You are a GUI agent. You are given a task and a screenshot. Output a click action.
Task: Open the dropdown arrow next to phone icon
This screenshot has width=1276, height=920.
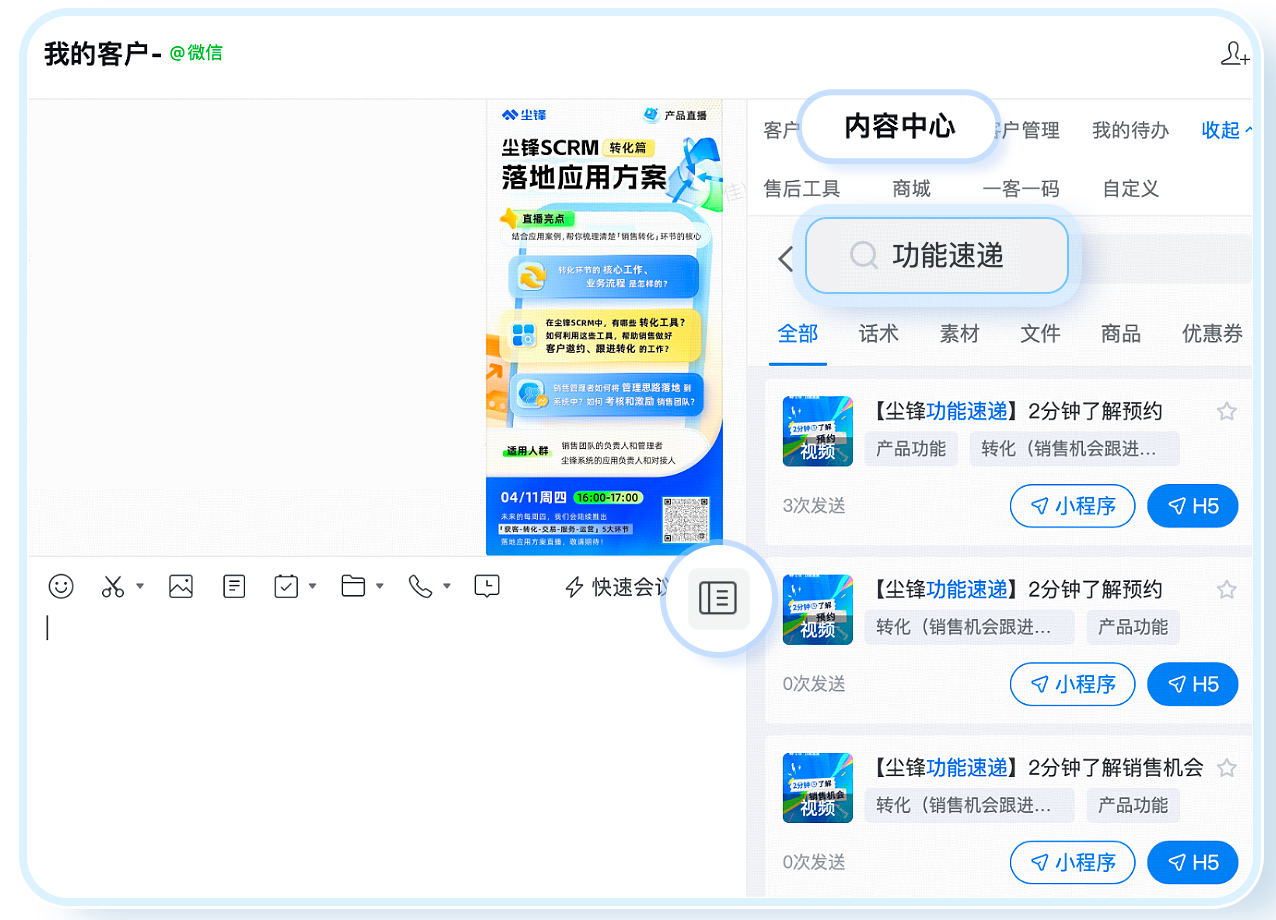447,587
